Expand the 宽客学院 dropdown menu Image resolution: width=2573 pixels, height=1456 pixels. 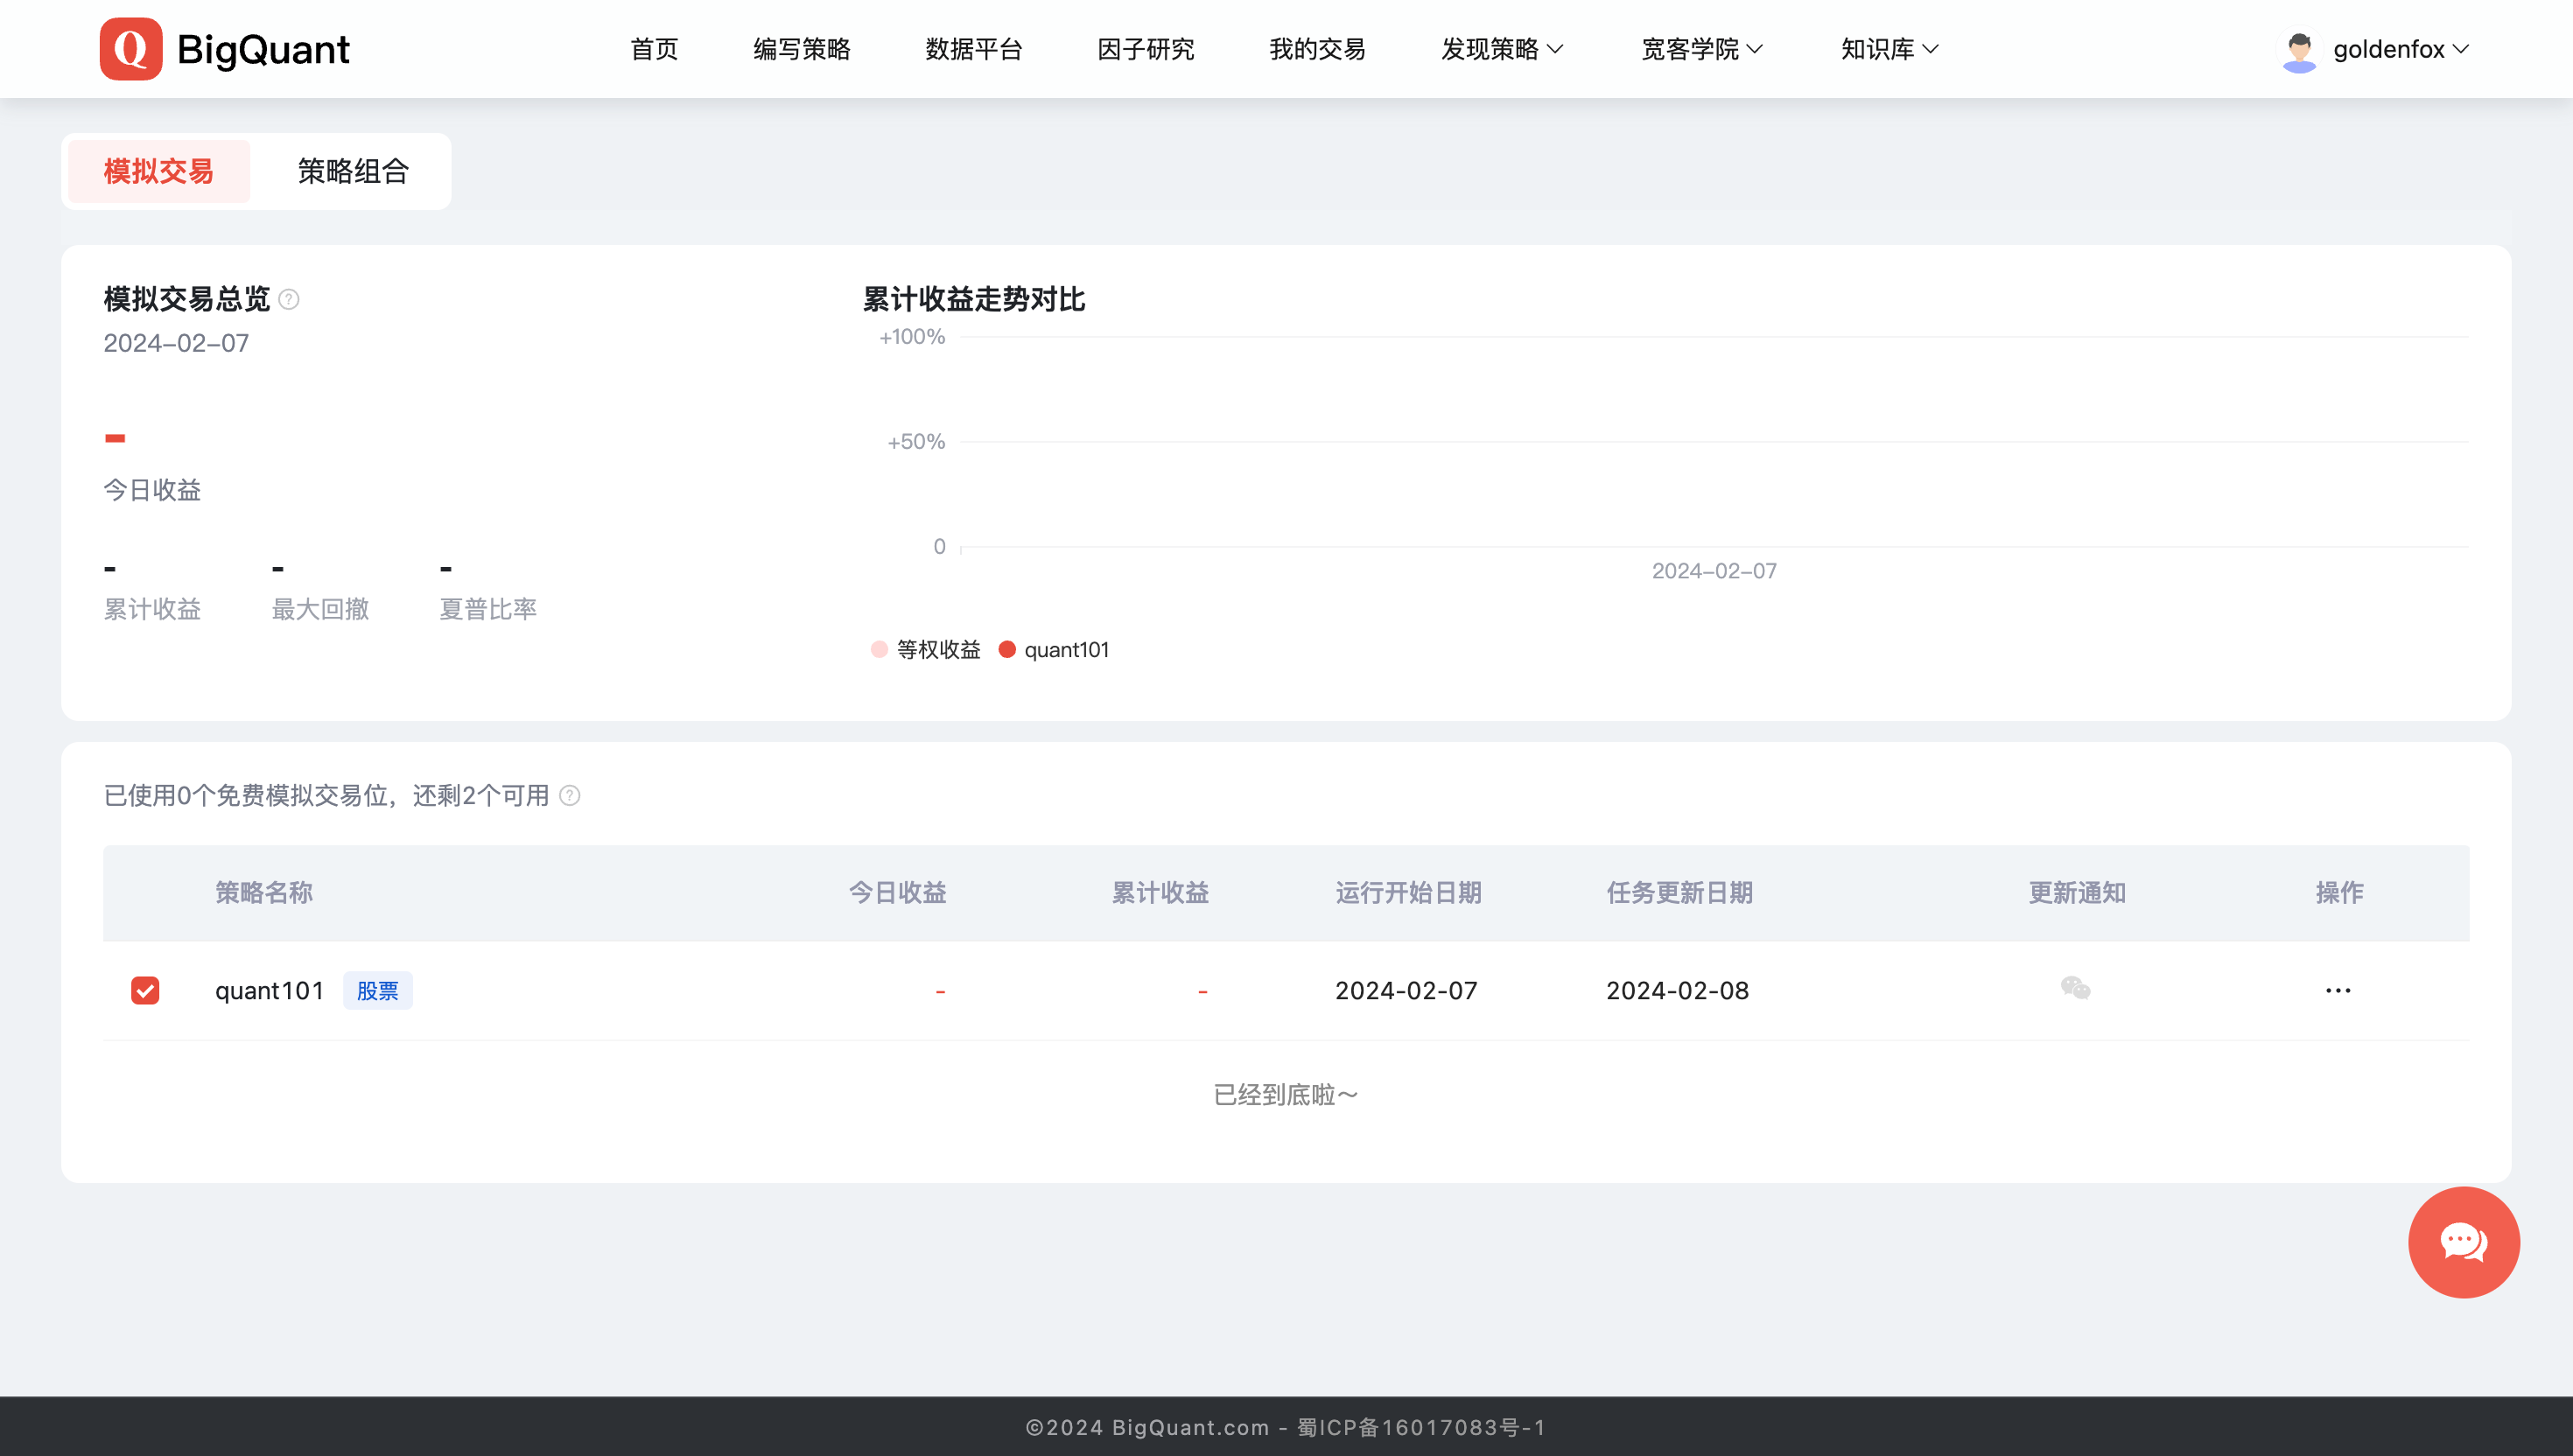1701,49
